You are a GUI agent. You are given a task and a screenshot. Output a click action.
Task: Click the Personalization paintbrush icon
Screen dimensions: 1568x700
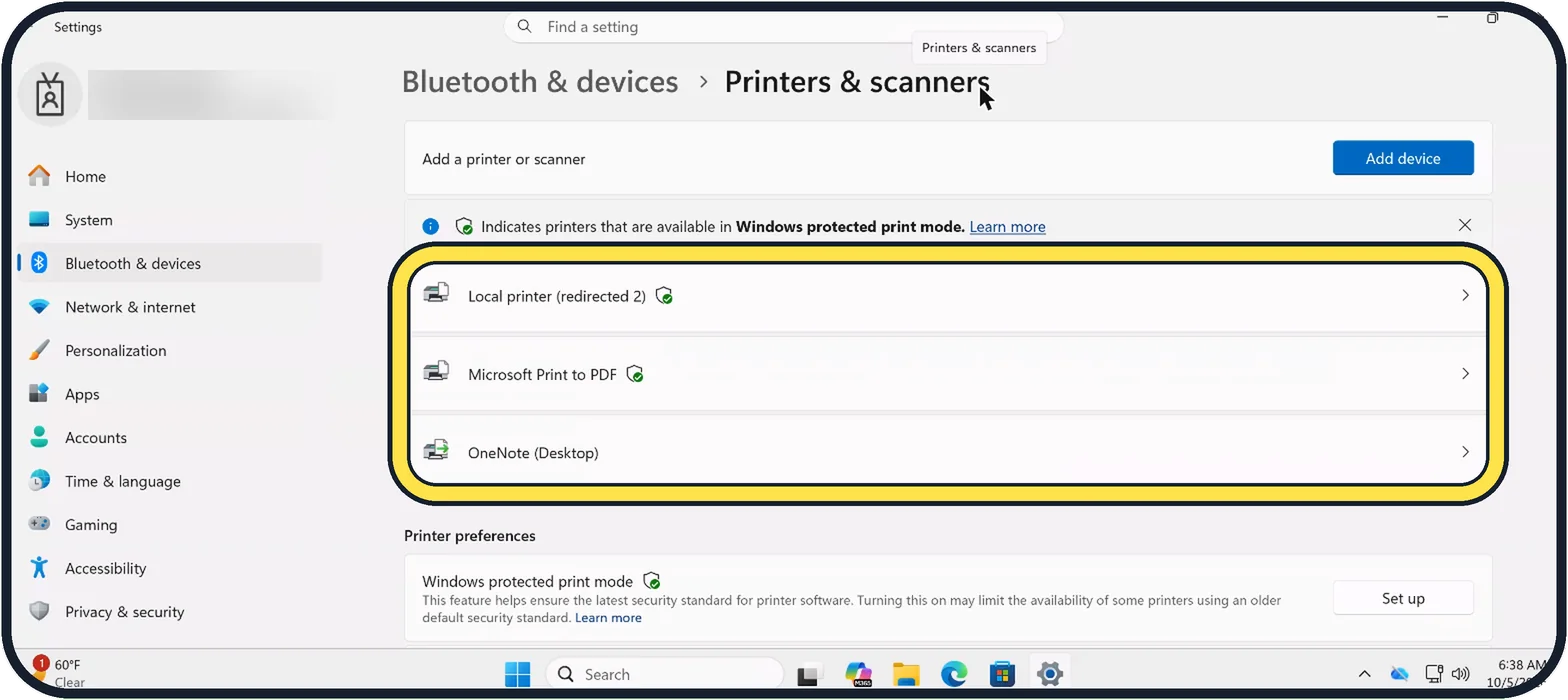click(39, 350)
